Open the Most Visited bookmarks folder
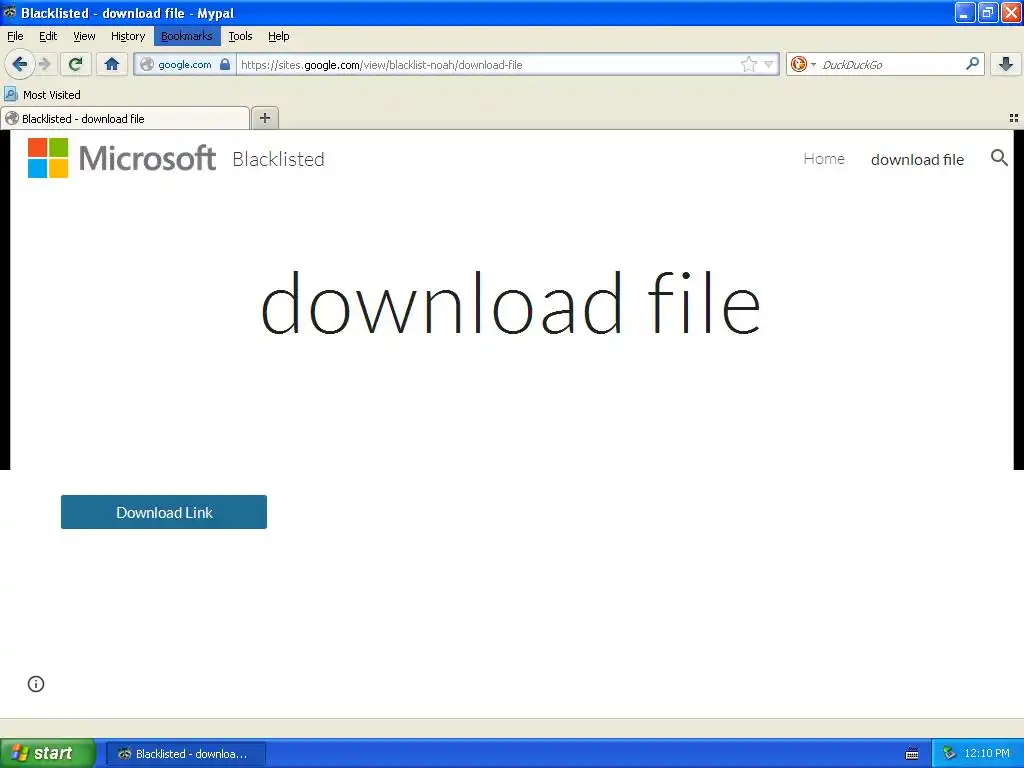Image resolution: width=1024 pixels, height=768 pixels. [x=42, y=95]
